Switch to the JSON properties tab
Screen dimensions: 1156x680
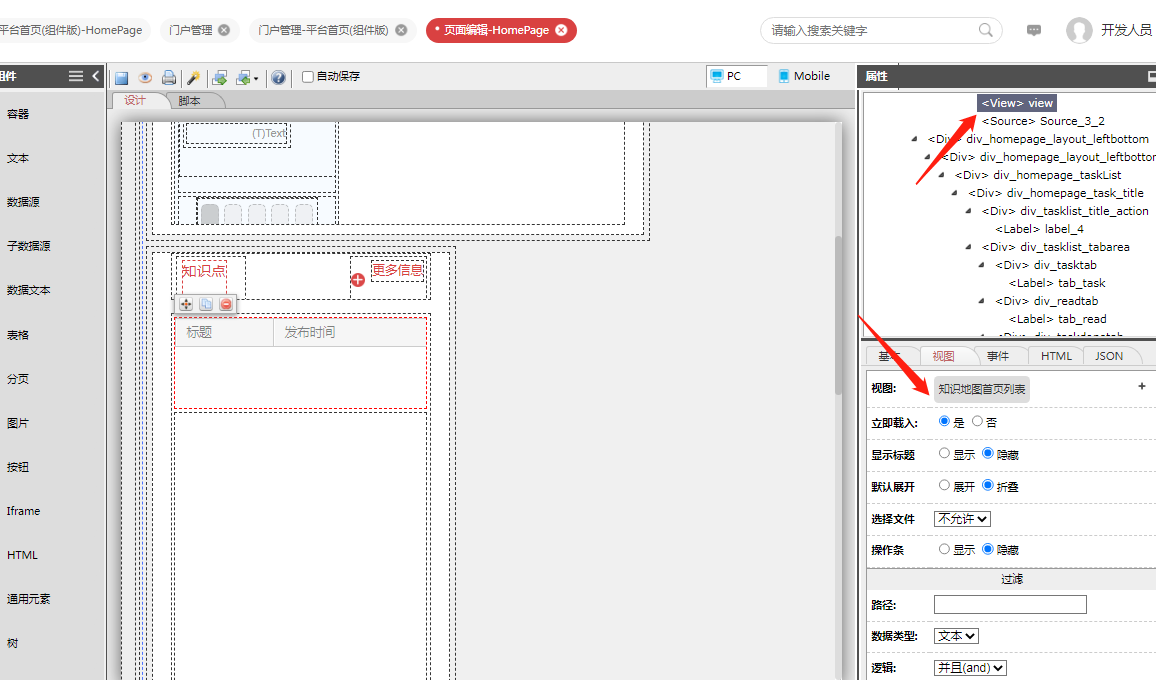point(1110,355)
